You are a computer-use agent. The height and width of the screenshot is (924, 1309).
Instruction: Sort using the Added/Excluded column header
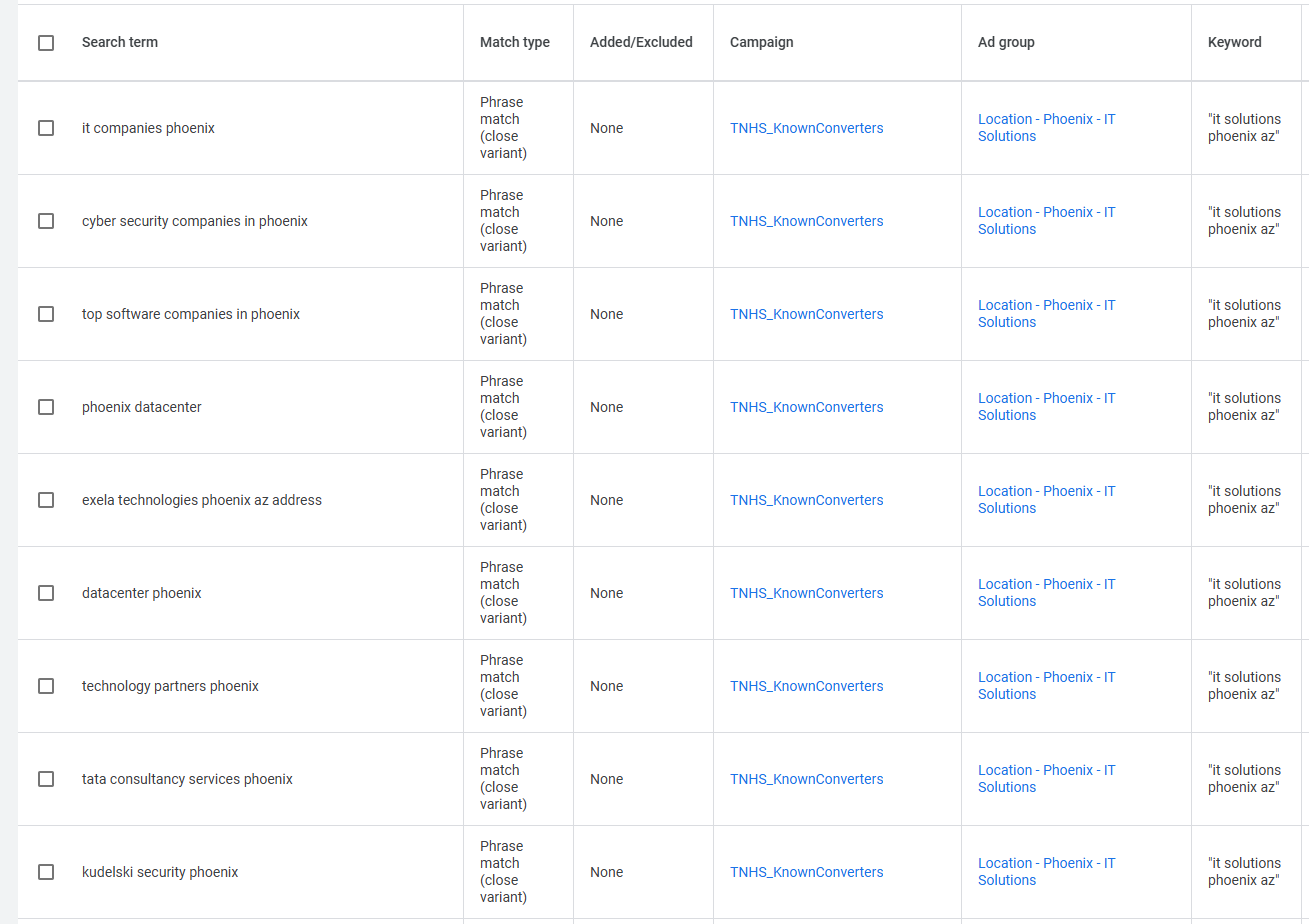641,42
